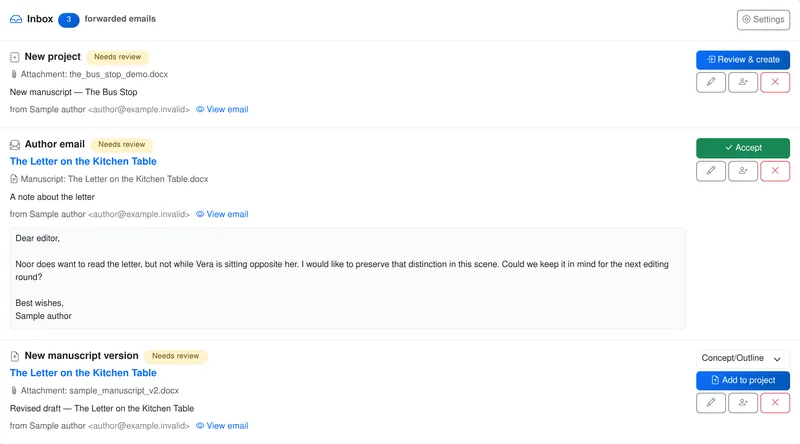The height and width of the screenshot is (444, 800).
Task: View email for The Bus Stop manuscript
Action: point(222,109)
